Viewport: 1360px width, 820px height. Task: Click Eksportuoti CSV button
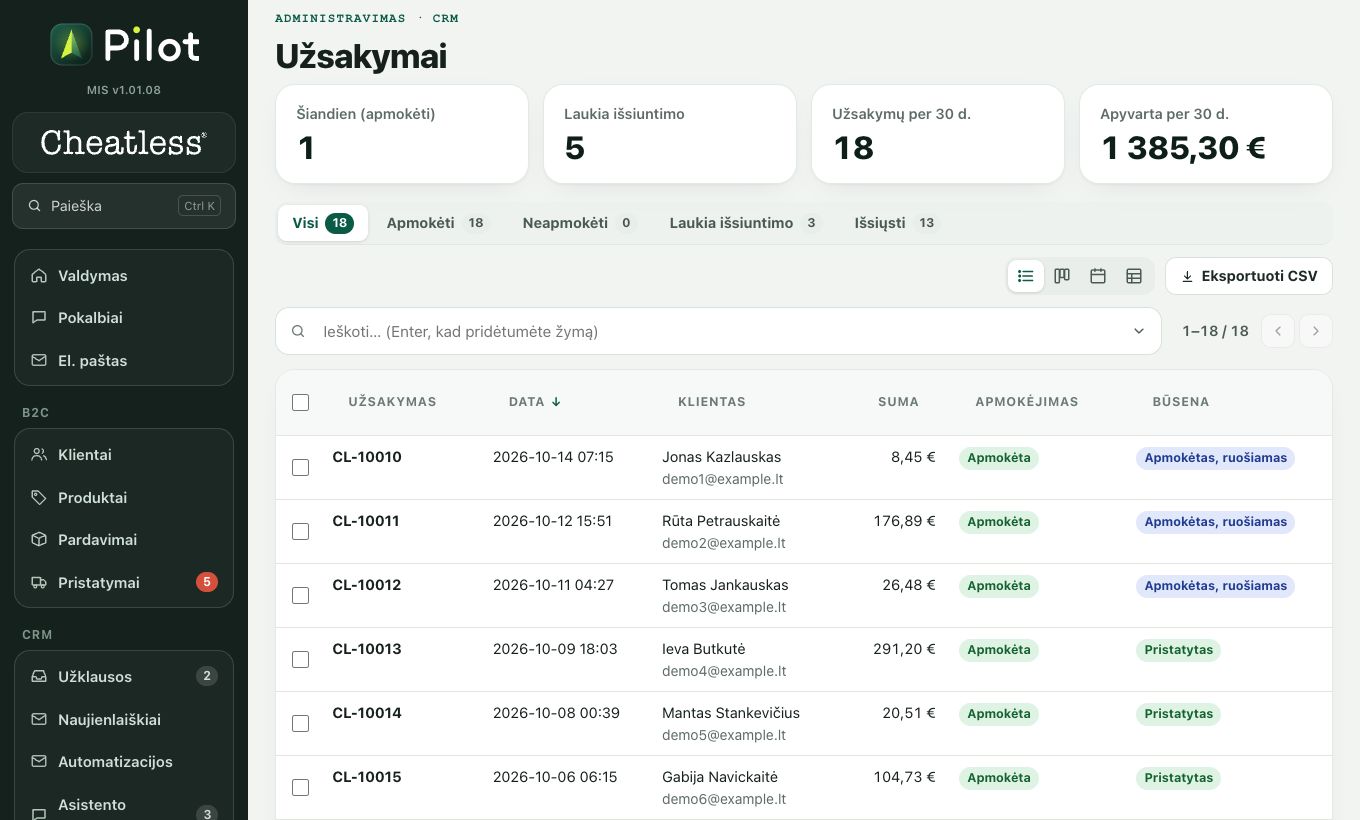tap(1249, 276)
